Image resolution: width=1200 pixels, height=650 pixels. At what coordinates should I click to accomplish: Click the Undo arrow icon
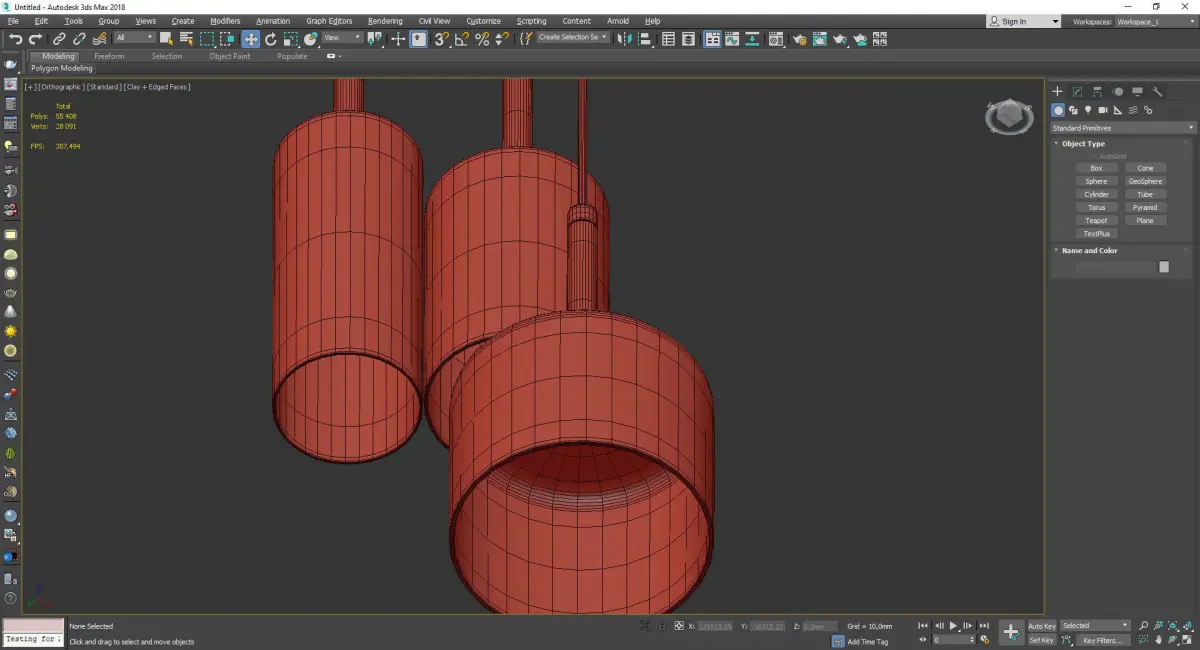click(x=15, y=39)
